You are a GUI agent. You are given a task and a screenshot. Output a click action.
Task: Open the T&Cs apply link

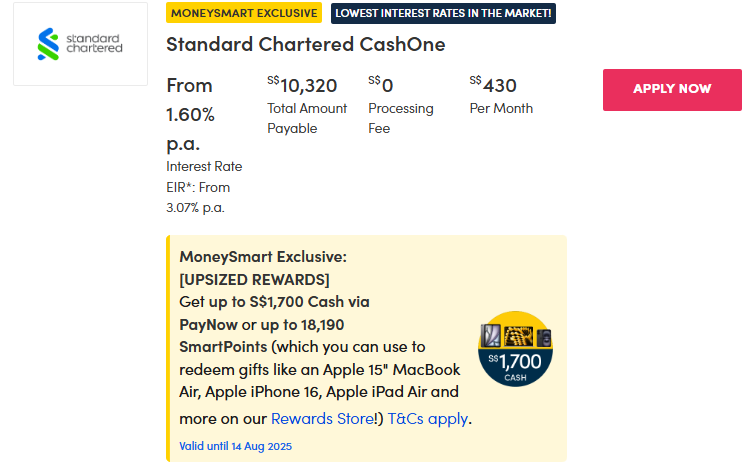point(428,418)
